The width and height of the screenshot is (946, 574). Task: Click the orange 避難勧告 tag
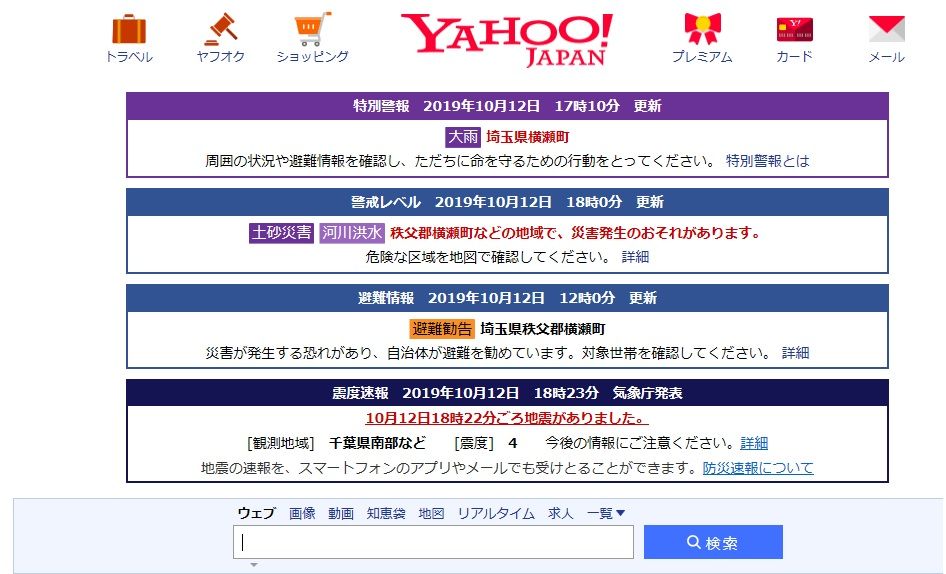pos(442,329)
